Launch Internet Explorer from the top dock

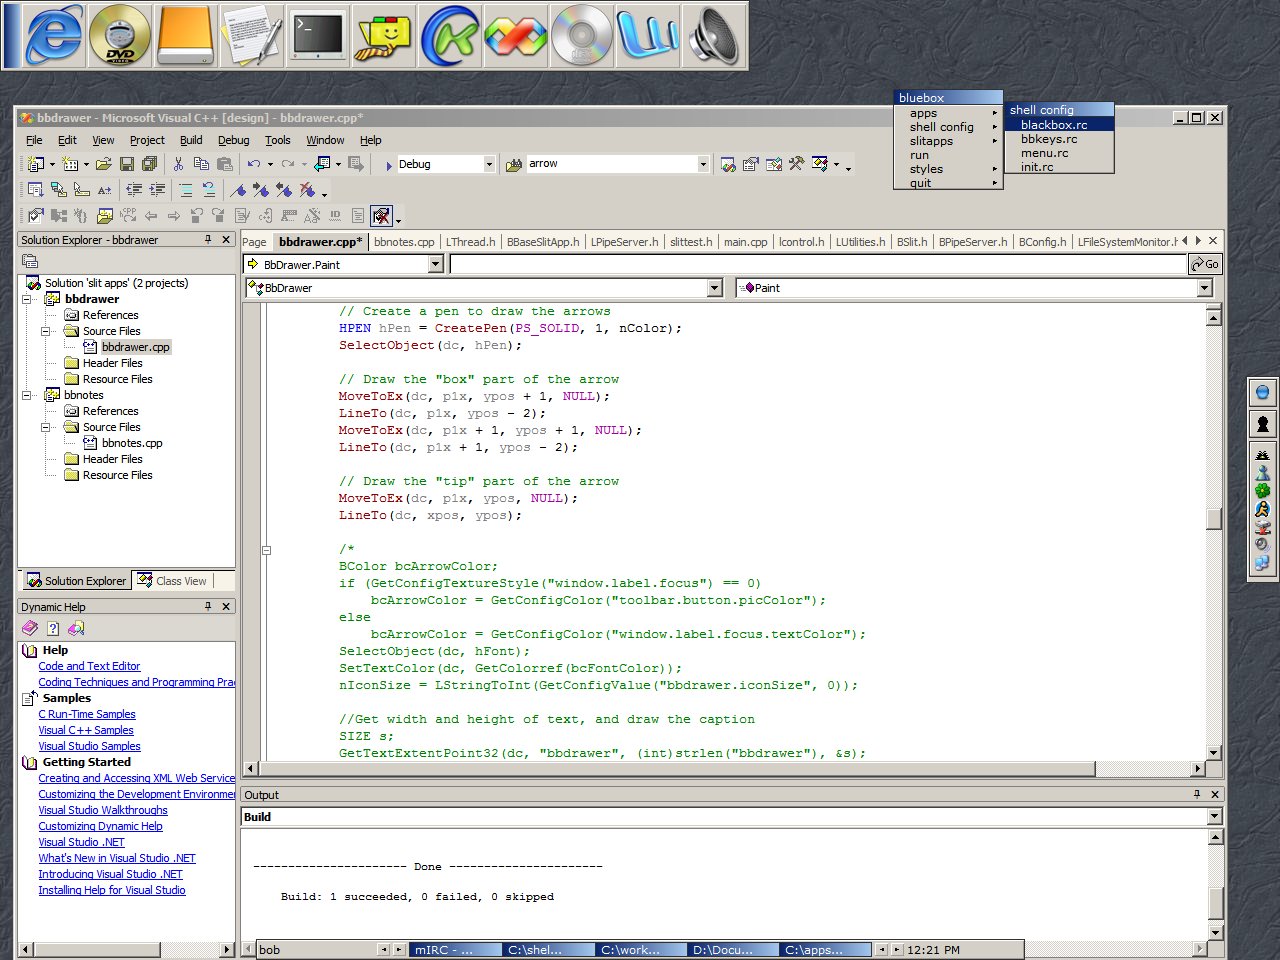pos(54,35)
